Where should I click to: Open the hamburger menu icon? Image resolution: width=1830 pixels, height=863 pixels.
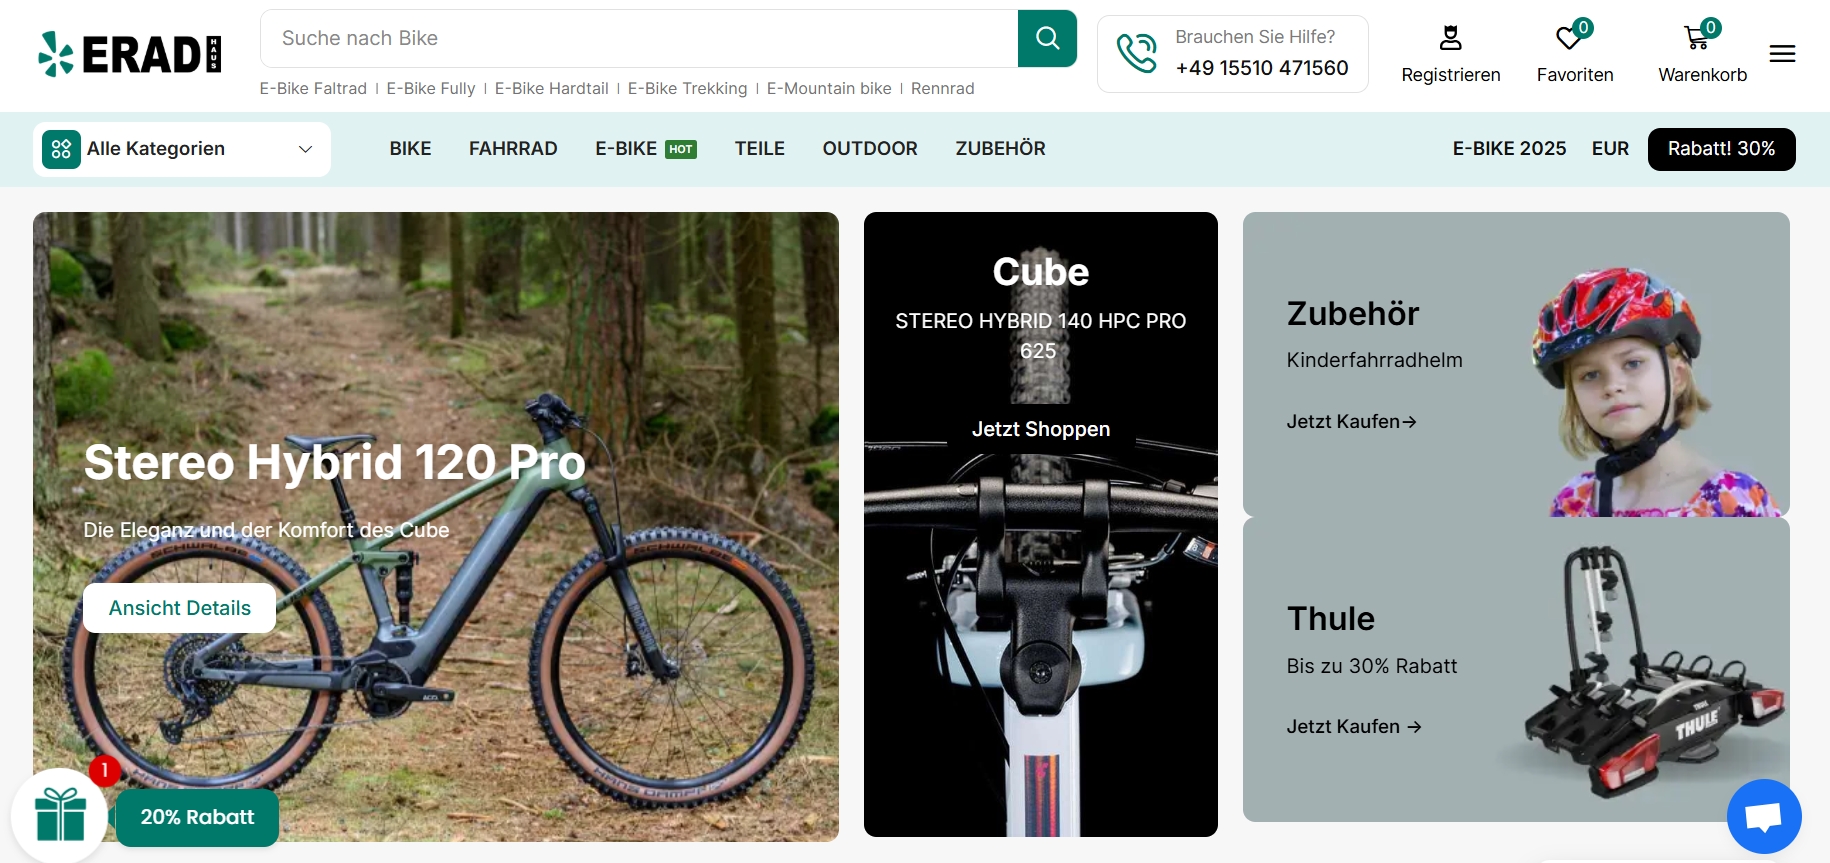1782,54
